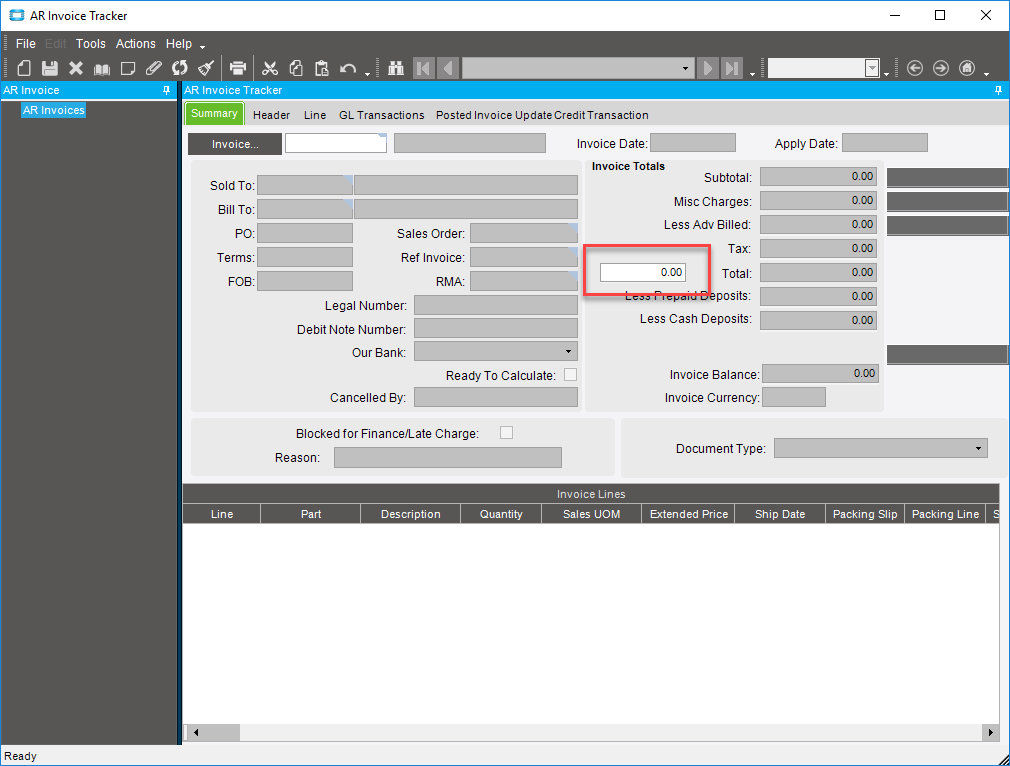Click the Invoice... search button
Viewport: 1010px width, 766px height.
coord(235,144)
